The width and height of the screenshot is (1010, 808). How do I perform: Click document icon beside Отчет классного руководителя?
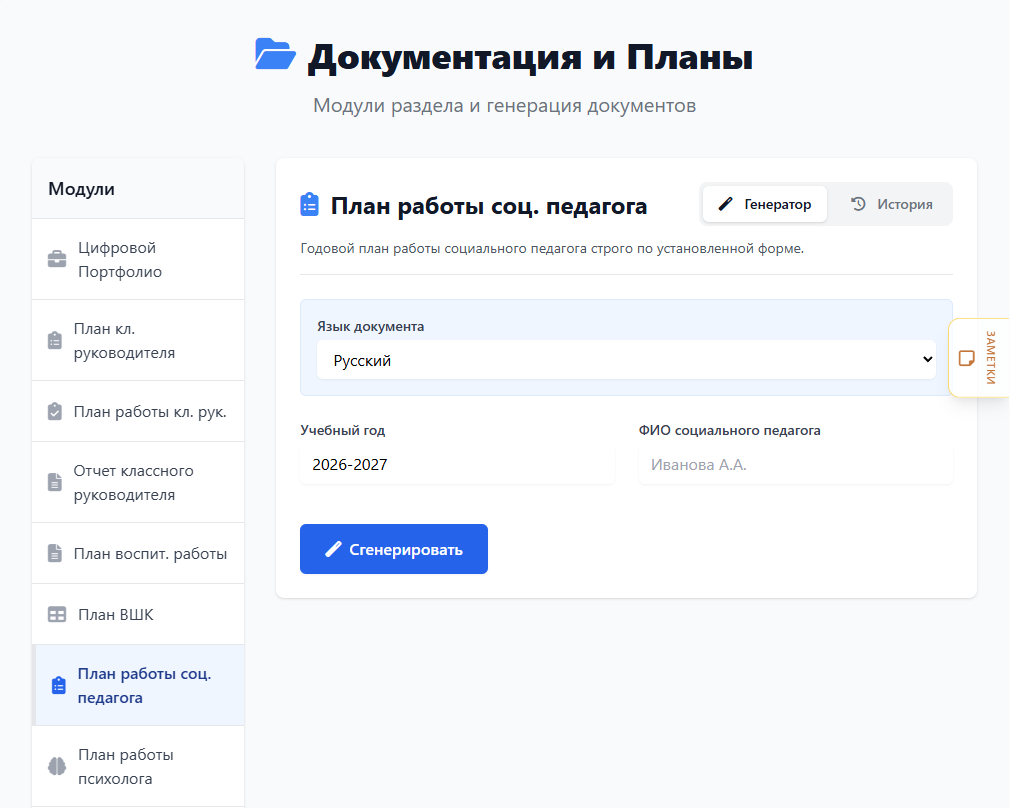point(55,482)
